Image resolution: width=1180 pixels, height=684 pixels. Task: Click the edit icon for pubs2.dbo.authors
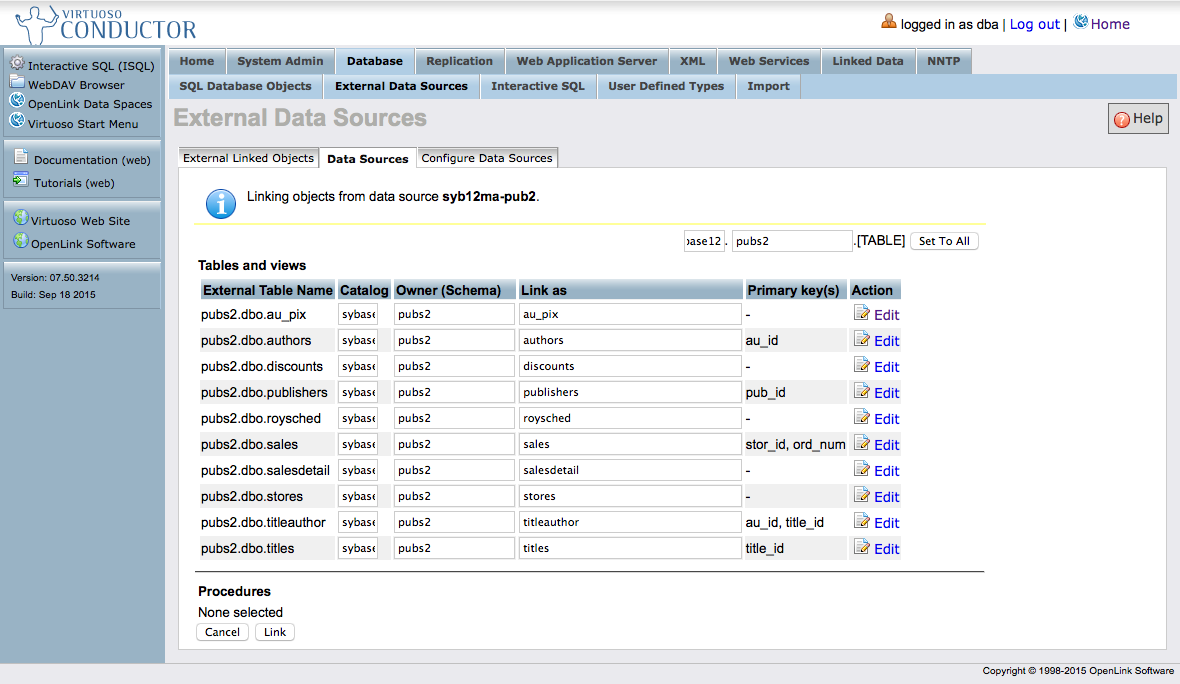[x=862, y=339]
